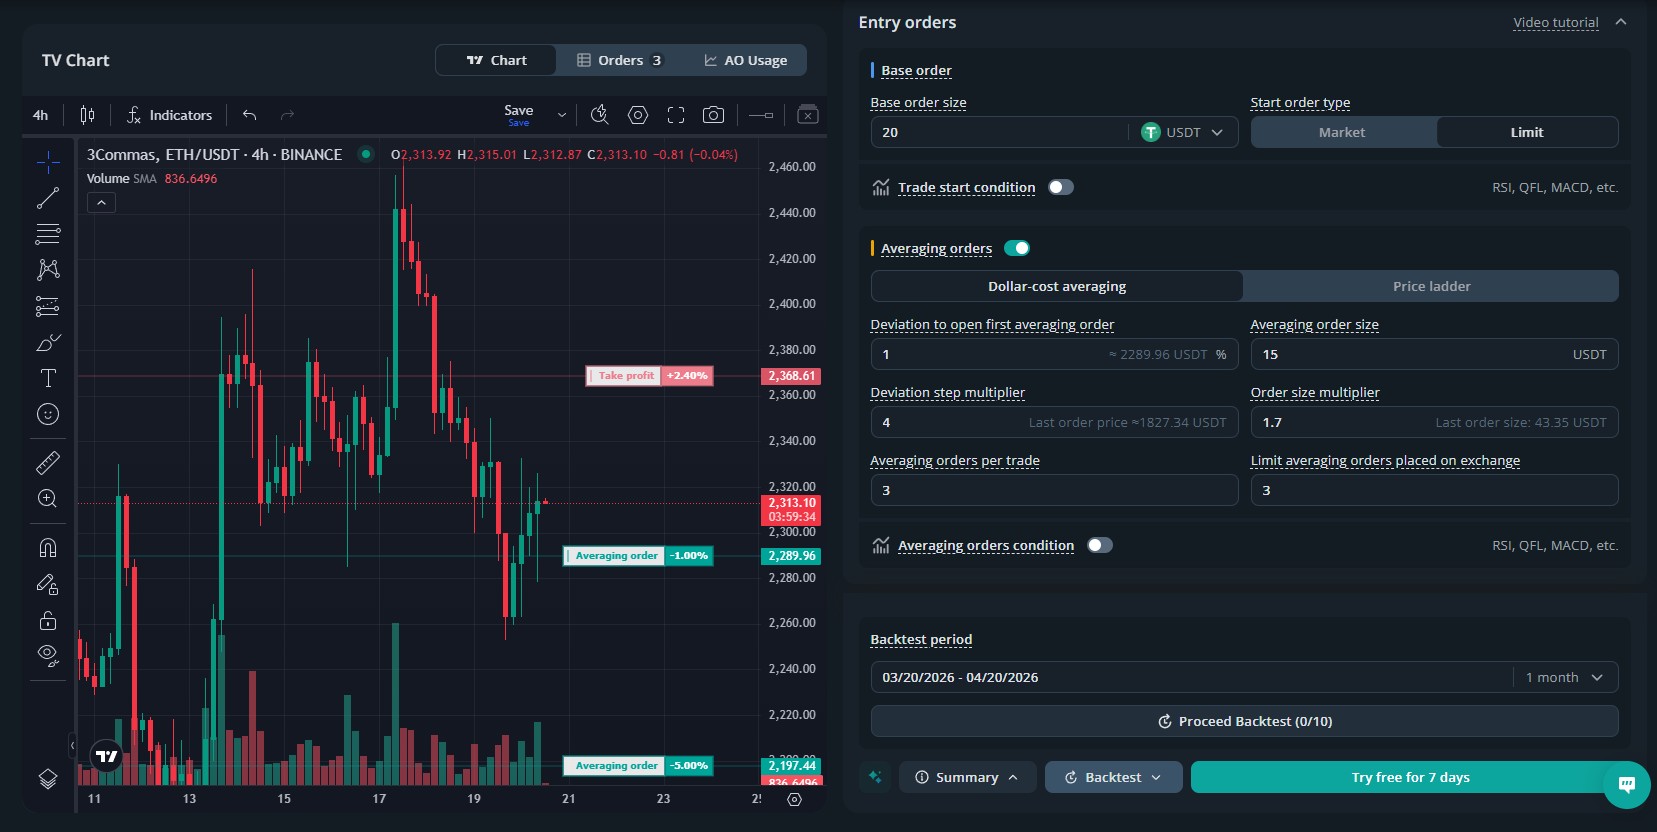Save the chart layout
The width and height of the screenshot is (1657, 832).
tap(519, 115)
